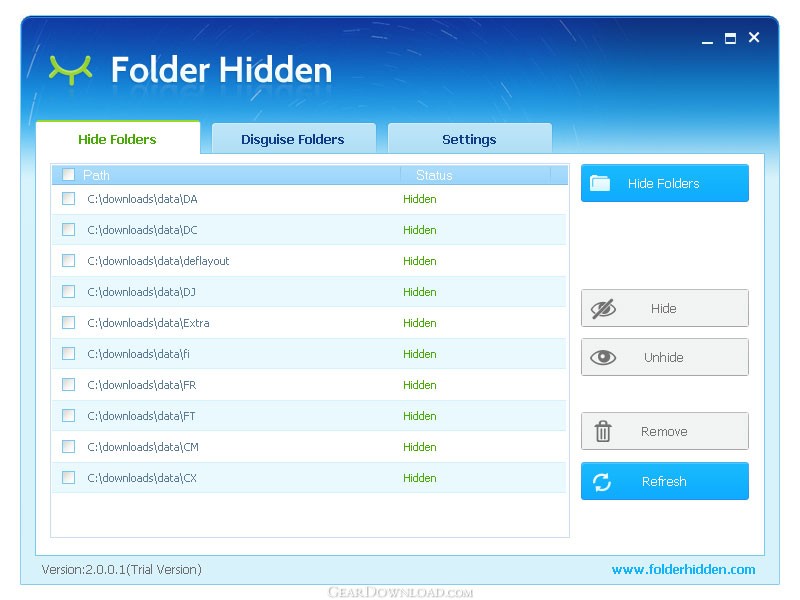Close the Folder Hidden window
This screenshot has width=800, height=600.
[754, 37]
